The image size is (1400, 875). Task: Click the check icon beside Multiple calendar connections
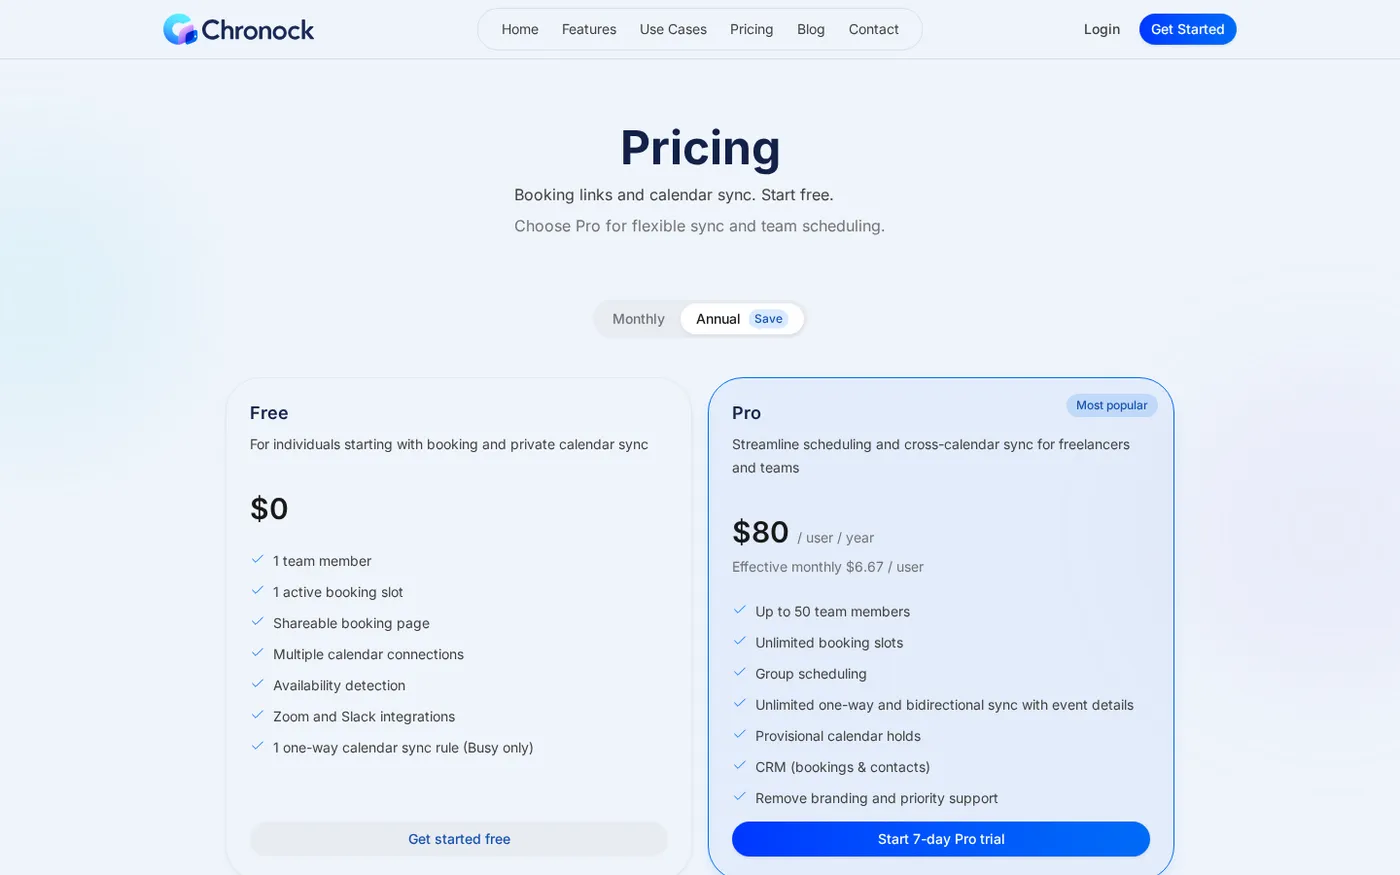258,653
